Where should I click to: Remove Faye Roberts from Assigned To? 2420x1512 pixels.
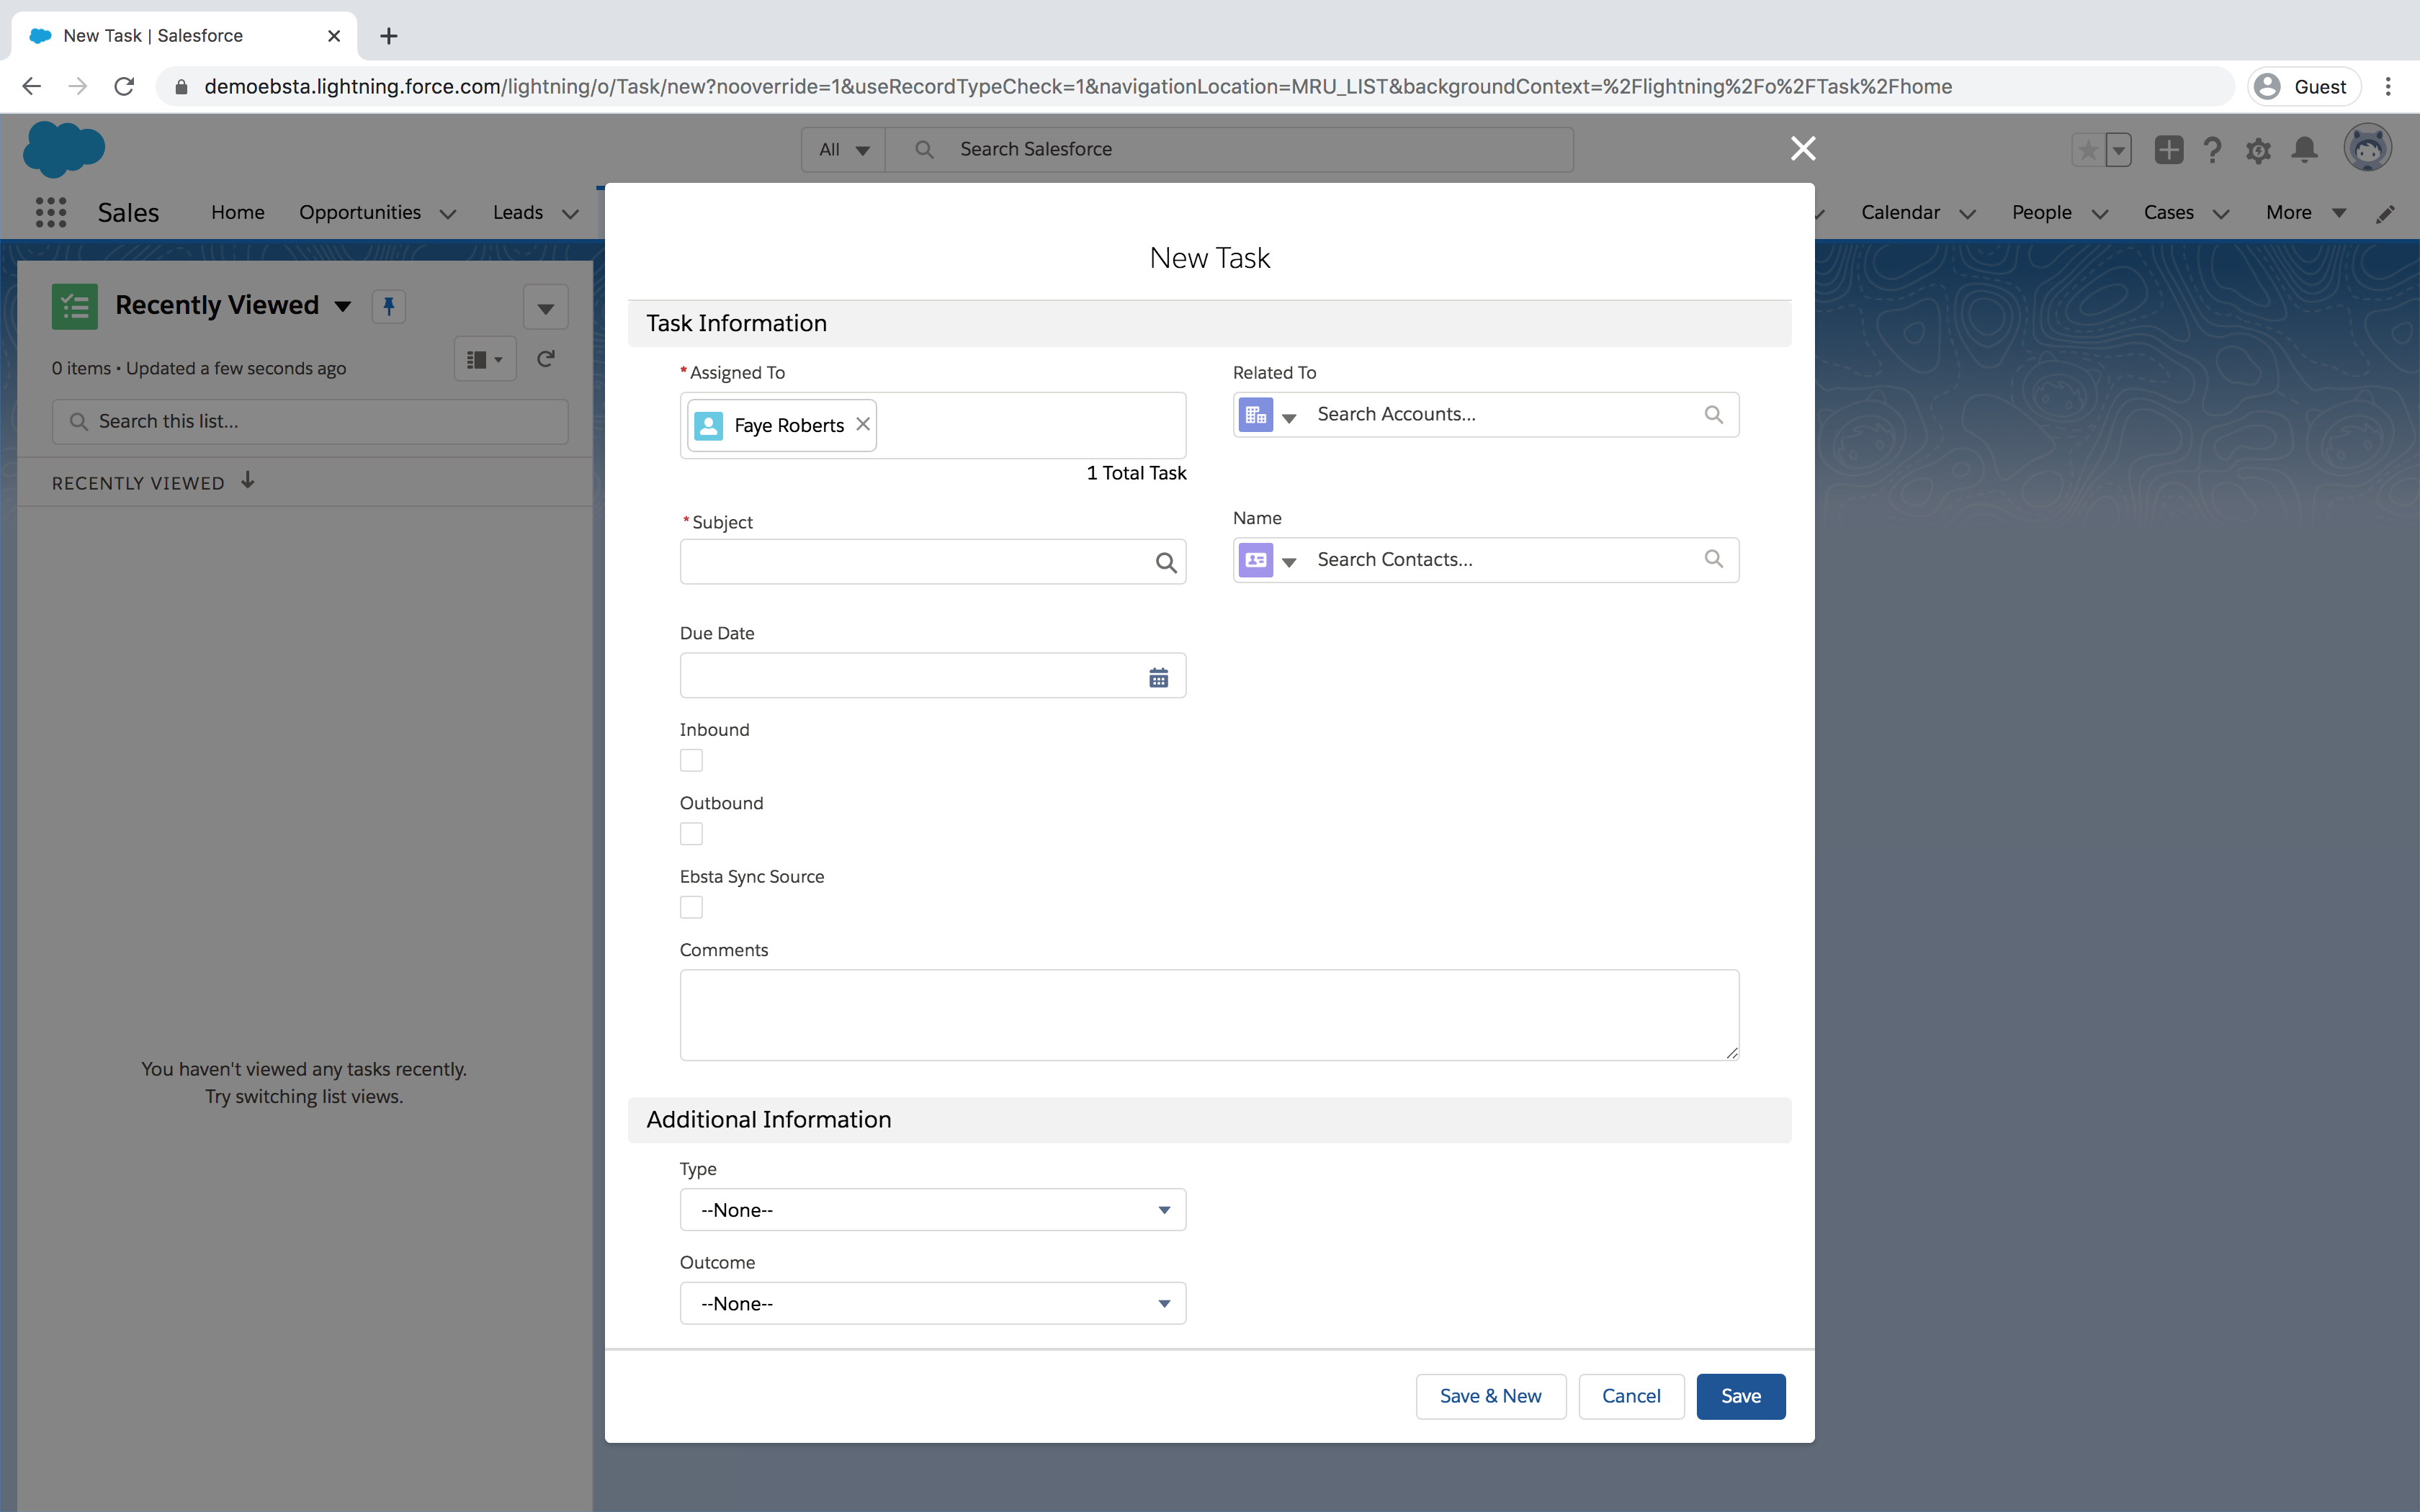coord(862,424)
